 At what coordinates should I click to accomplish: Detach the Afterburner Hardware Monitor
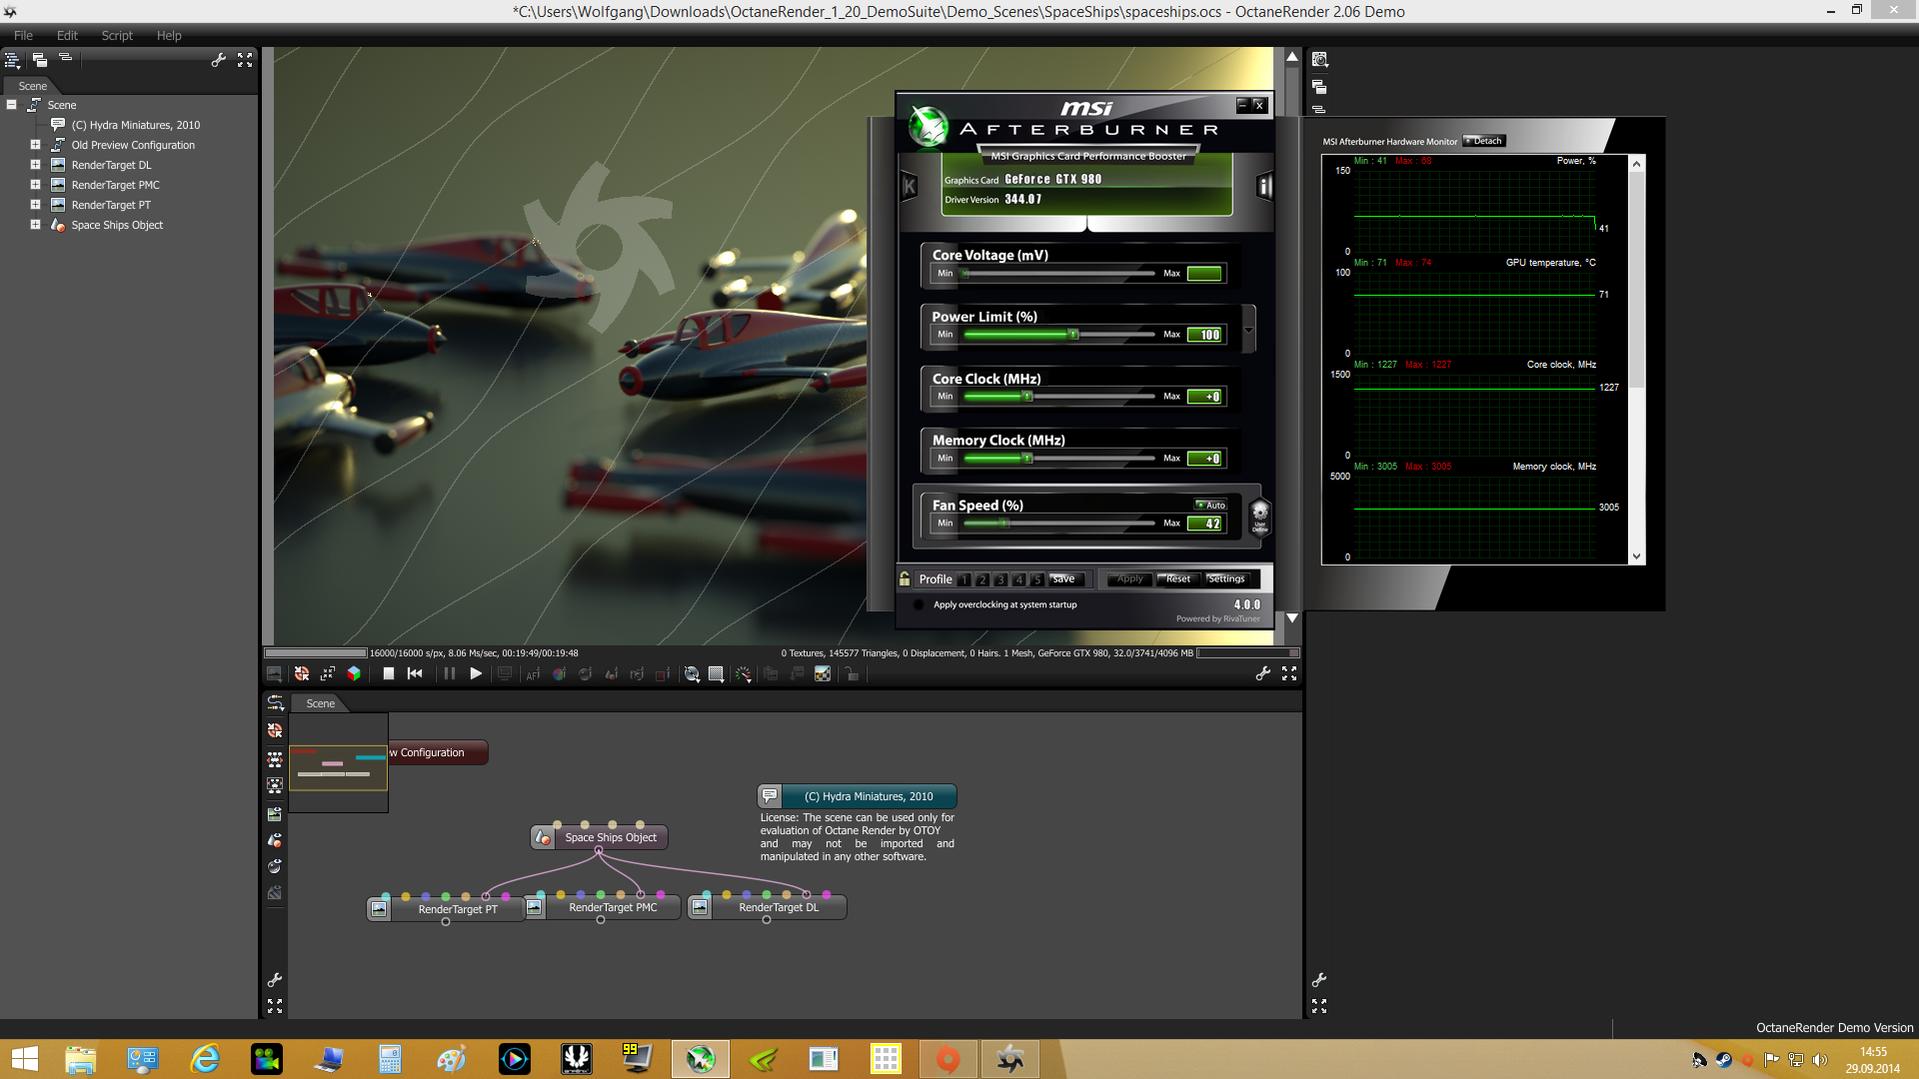pos(1484,141)
